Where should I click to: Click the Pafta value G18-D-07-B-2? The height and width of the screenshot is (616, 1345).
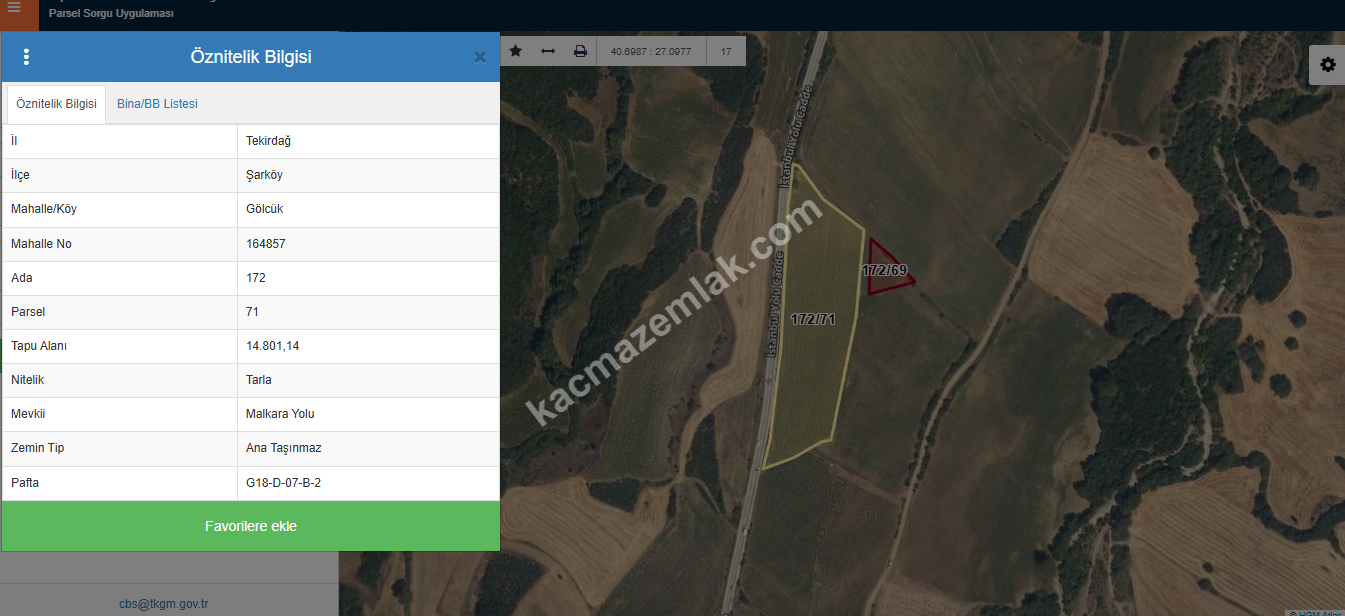point(283,483)
